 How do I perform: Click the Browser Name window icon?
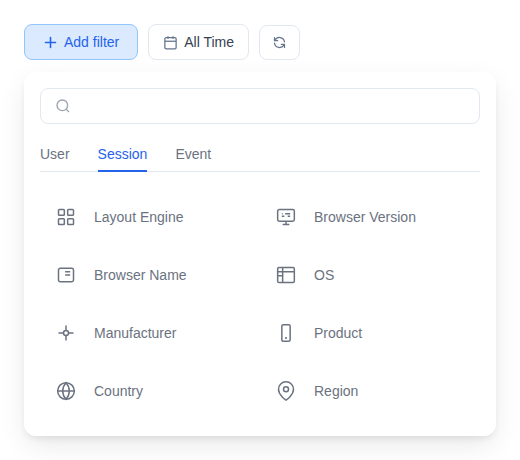click(x=66, y=275)
